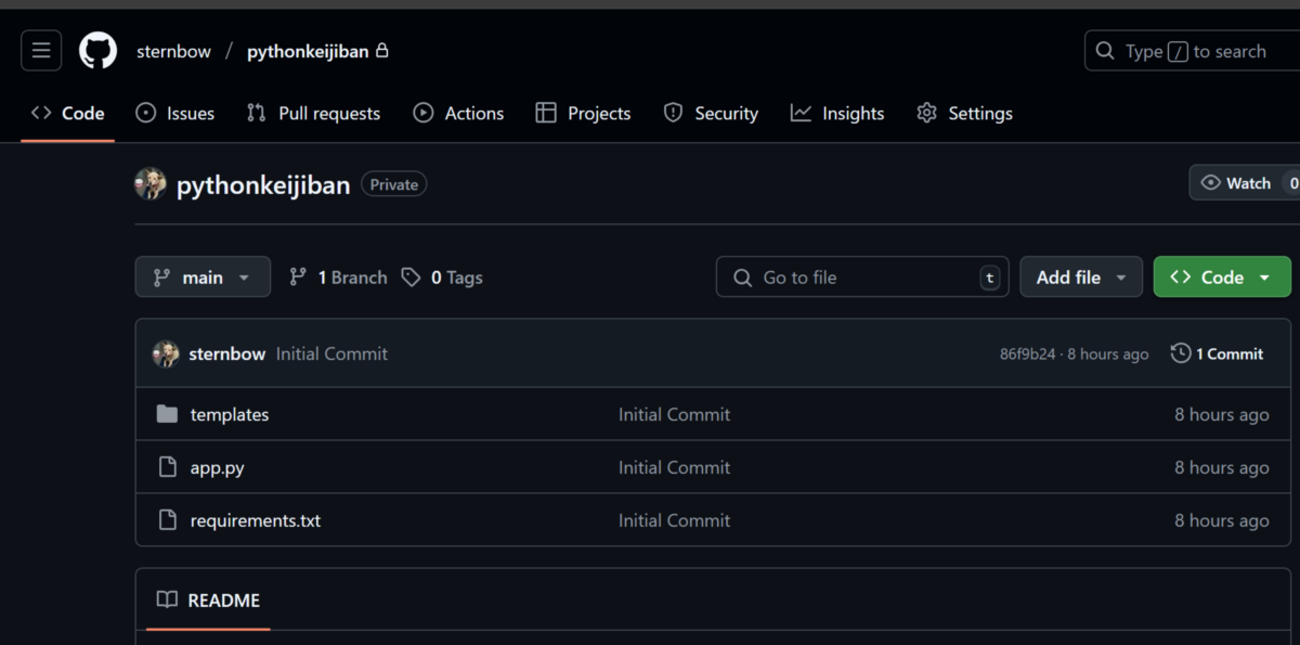Click the app.py file icon

point(167,467)
